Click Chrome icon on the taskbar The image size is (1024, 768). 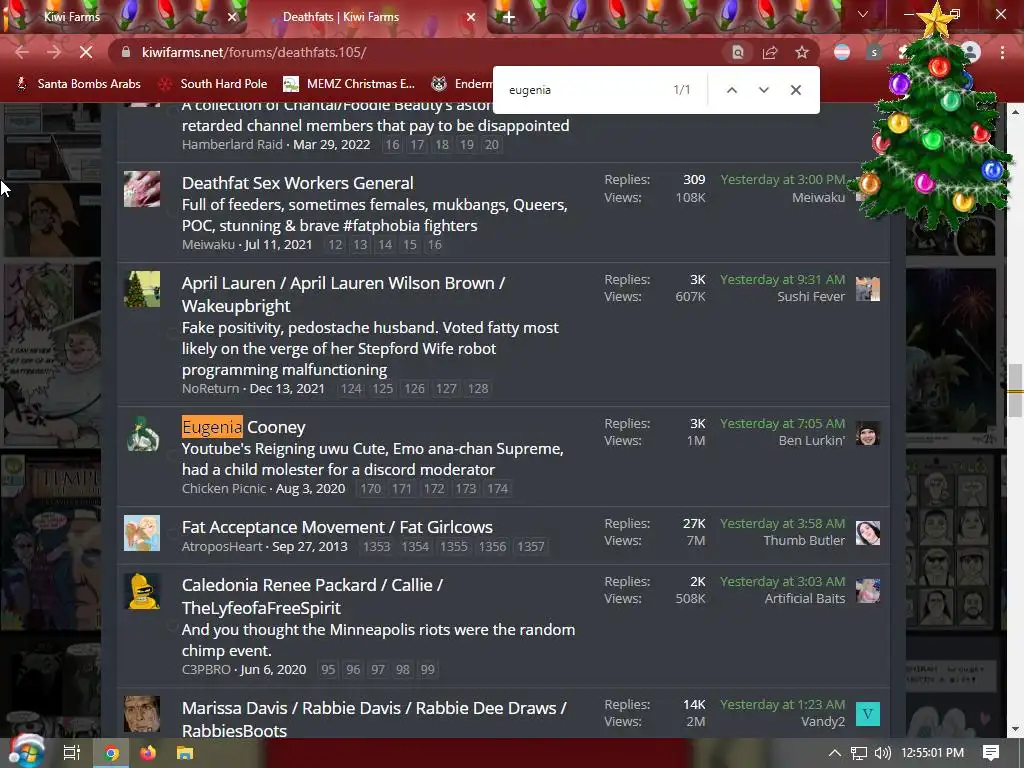[x=111, y=753]
